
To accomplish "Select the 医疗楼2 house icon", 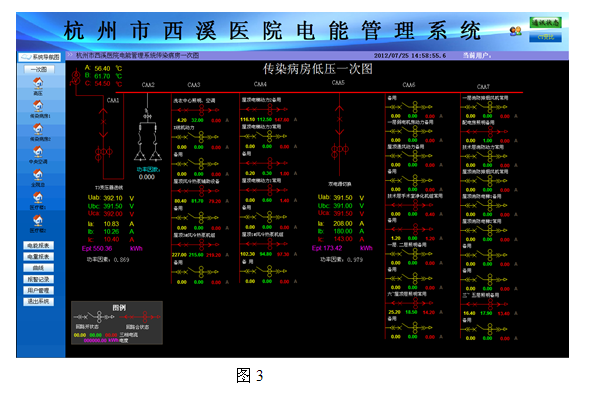I will tap(38, 220).
